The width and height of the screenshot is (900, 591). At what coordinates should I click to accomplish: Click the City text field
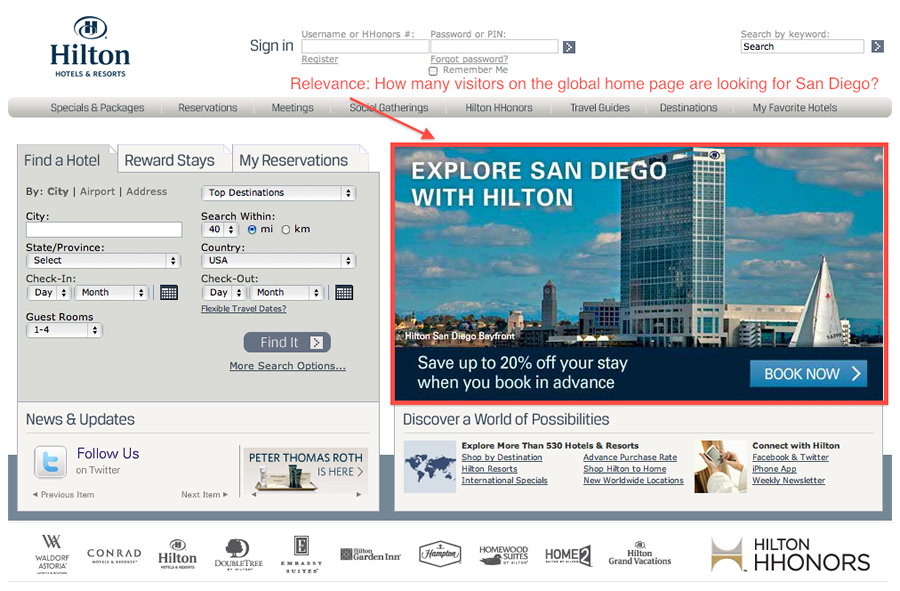tap(104, 230)
